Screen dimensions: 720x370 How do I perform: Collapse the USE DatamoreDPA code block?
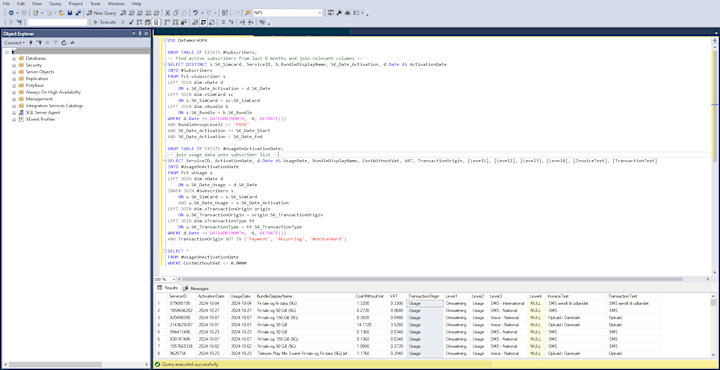(165, 40)
